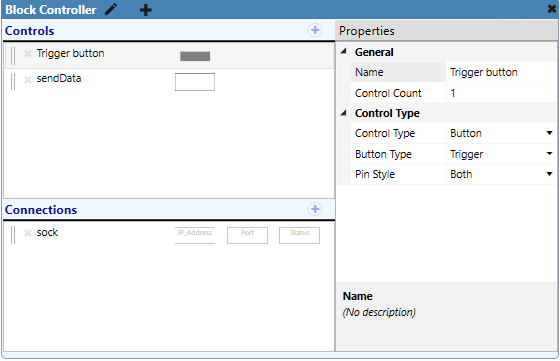The width and height of the screenshot is (560, 361).
Task: Collapse the General property group
Action: coord(344,52)
